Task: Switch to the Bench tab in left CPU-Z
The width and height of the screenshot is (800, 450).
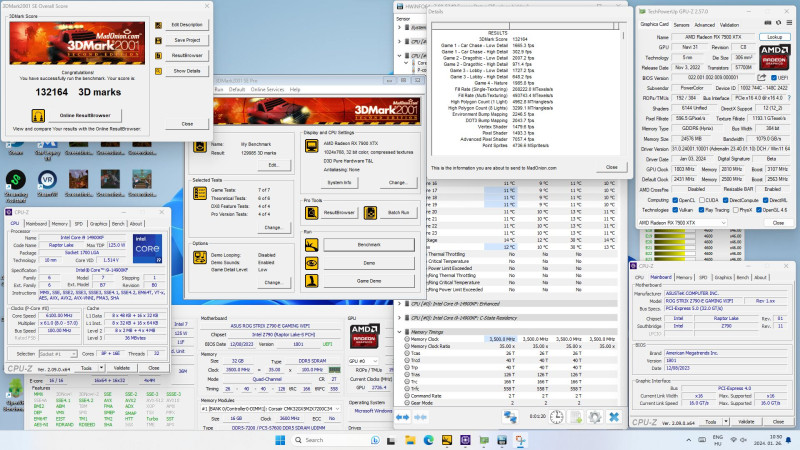Action: coord(118,223)
